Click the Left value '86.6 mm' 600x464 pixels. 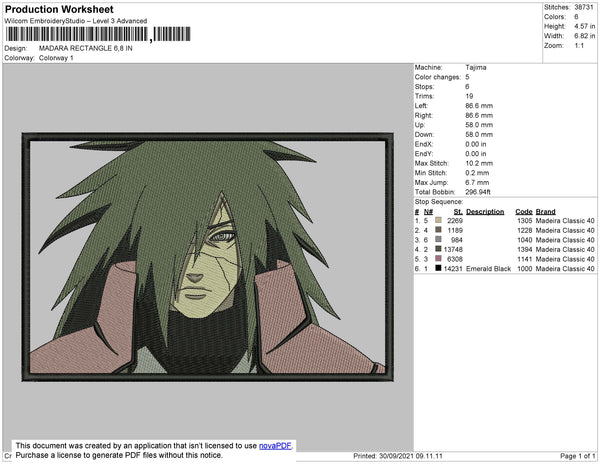click(x=479, y=106)
